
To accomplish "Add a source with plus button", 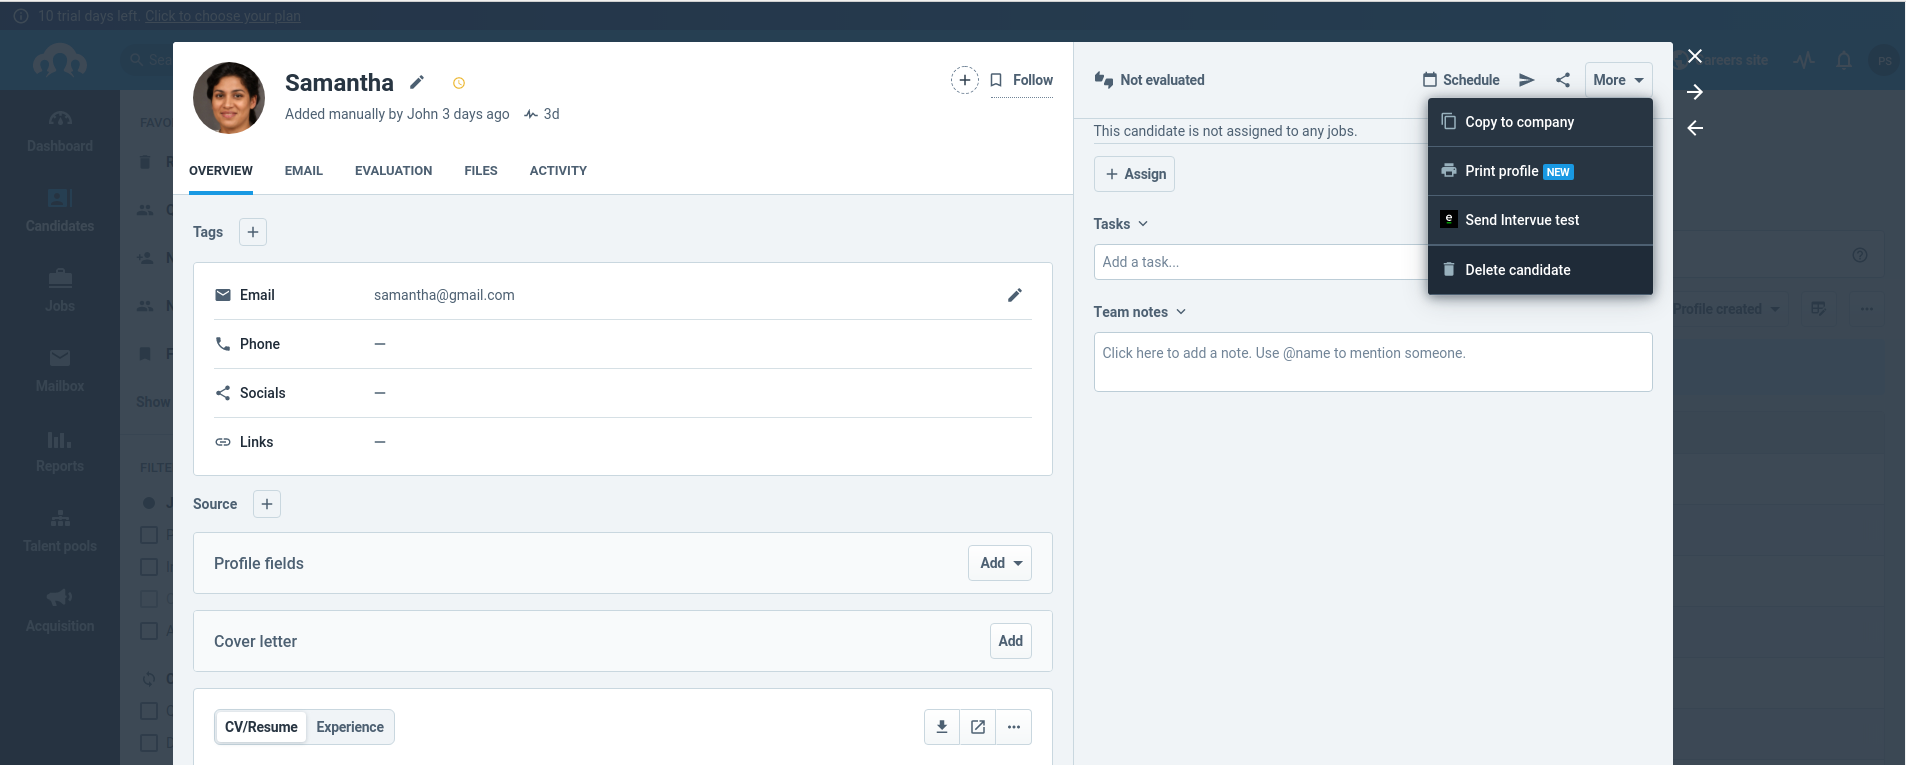I will pos(267,504).
